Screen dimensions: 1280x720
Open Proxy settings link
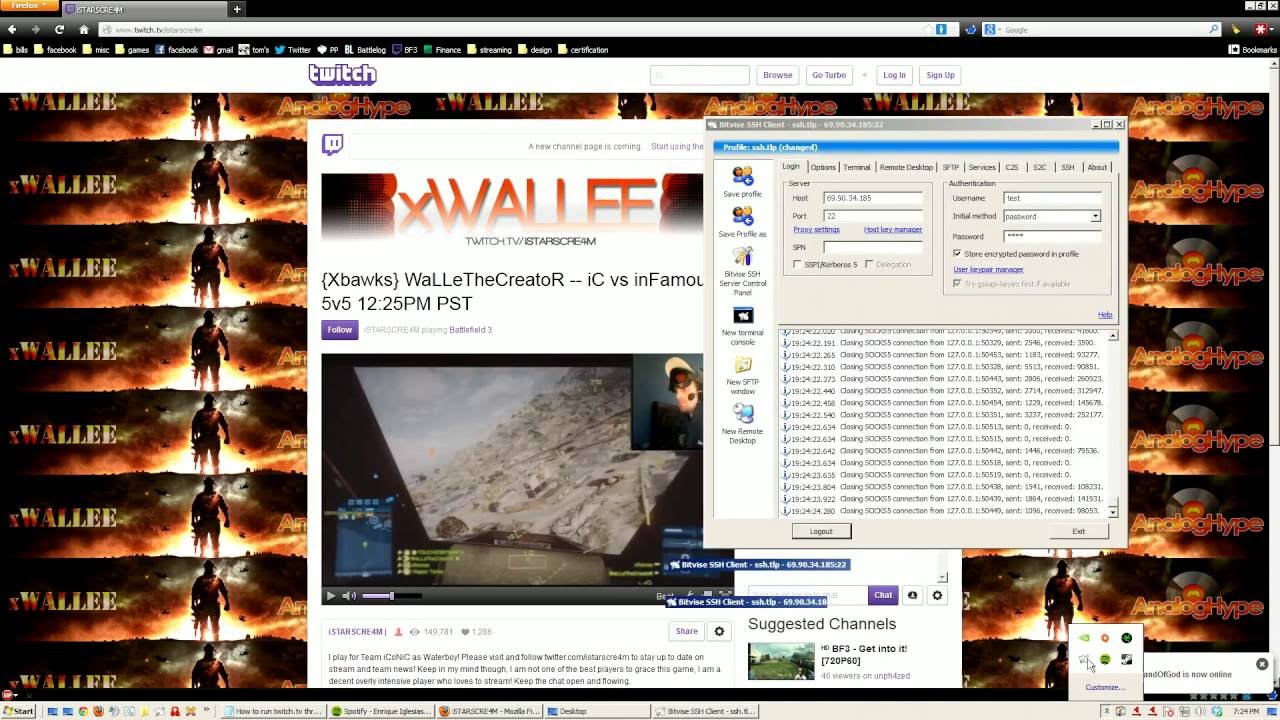click(x=816, y=230)
